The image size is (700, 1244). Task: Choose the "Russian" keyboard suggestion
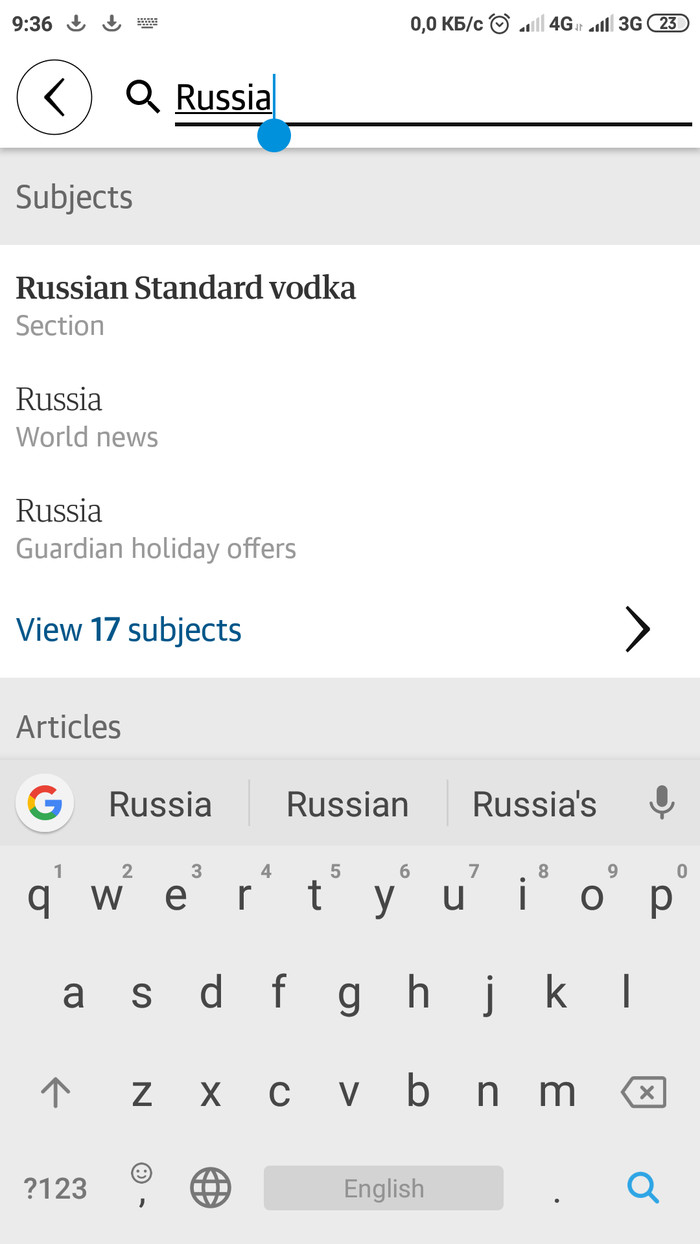point(347,804)
